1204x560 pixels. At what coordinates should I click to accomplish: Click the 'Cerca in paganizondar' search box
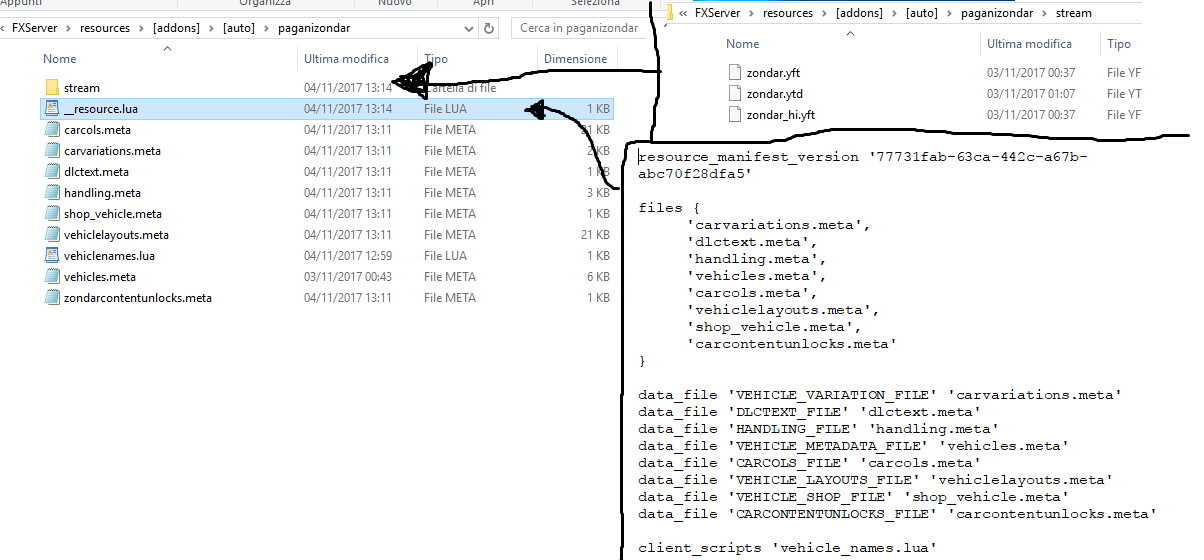[x=578, y=28]
